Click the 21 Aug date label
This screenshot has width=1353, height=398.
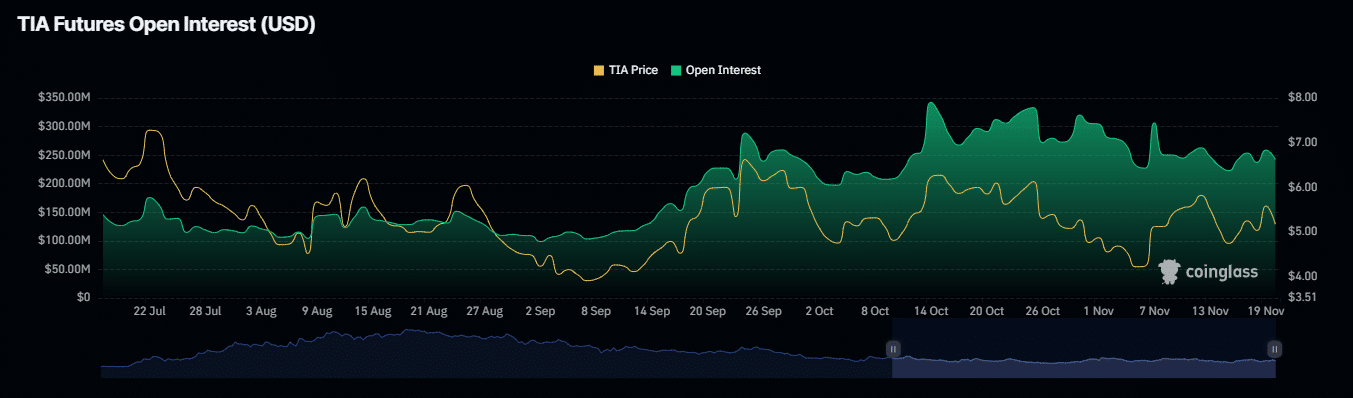429,311
